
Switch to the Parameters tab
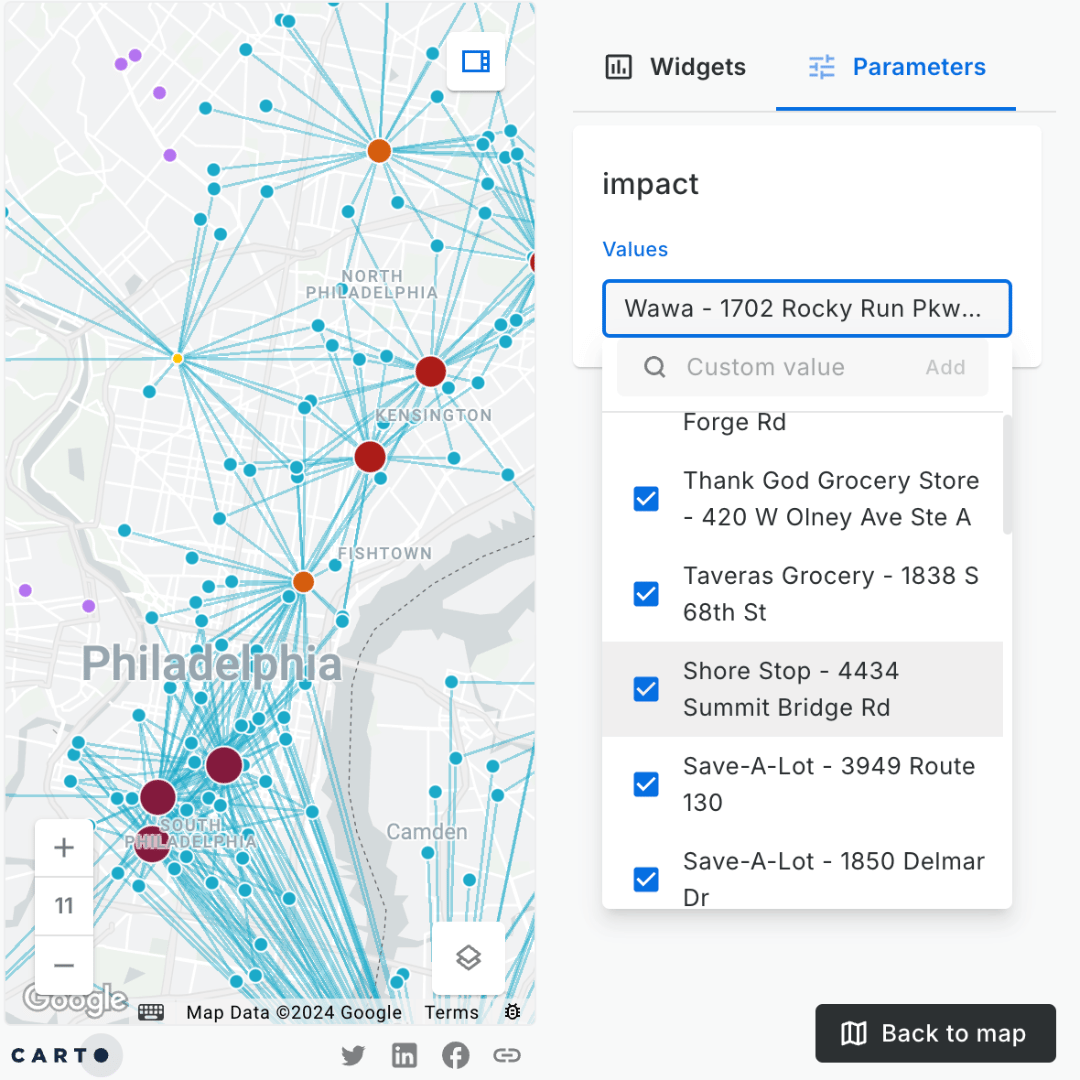(x=896, y=67)
